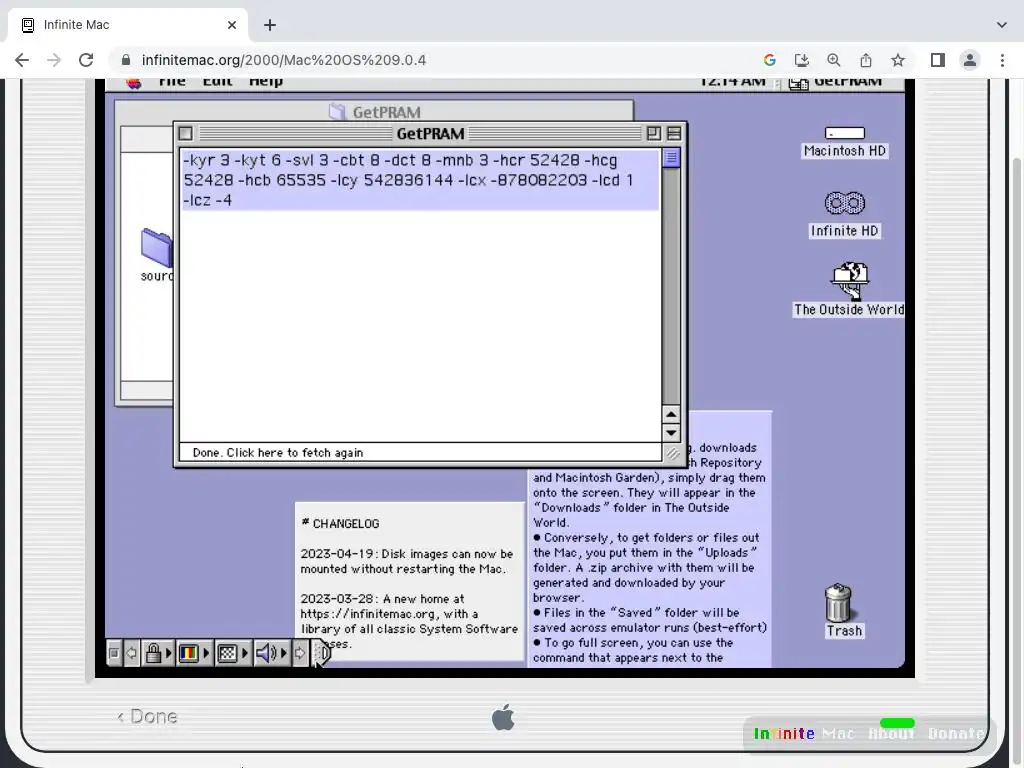Click the site lock icon in address bar
The image size is (1024, 768).
[x=125, y=60]
